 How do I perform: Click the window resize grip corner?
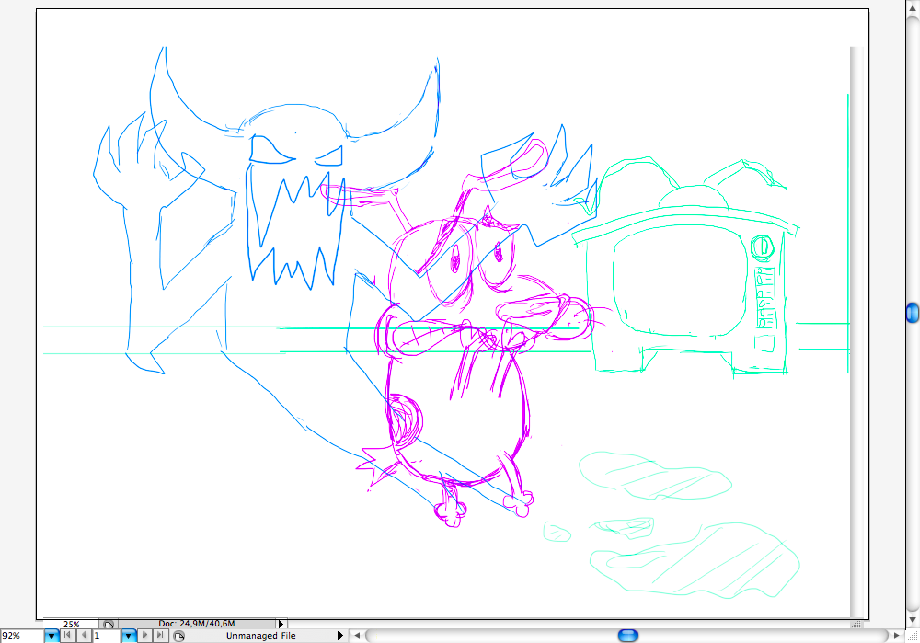click(912, 636)
